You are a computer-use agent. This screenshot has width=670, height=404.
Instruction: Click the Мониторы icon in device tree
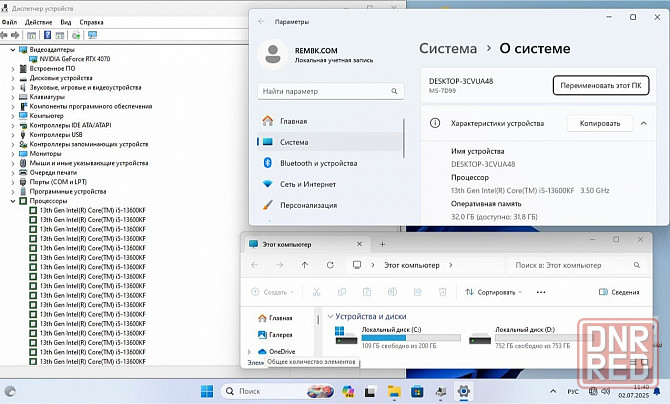coord(23,153)
